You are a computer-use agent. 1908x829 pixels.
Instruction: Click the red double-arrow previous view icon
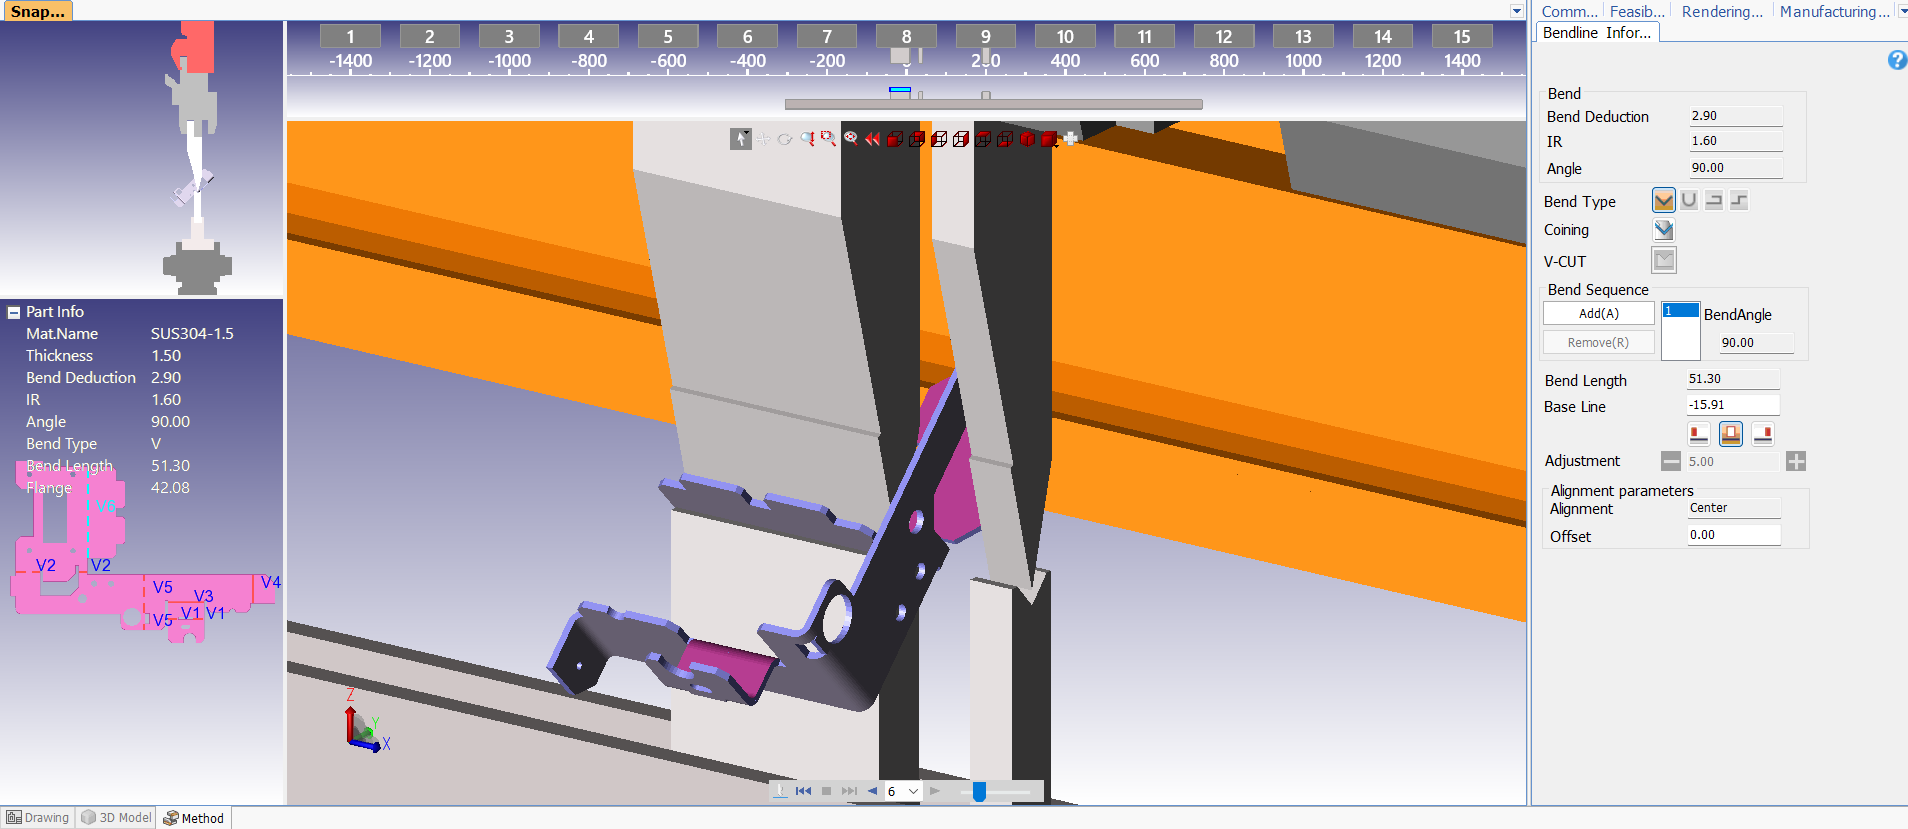pyautogui.click(x=872, y=139)
